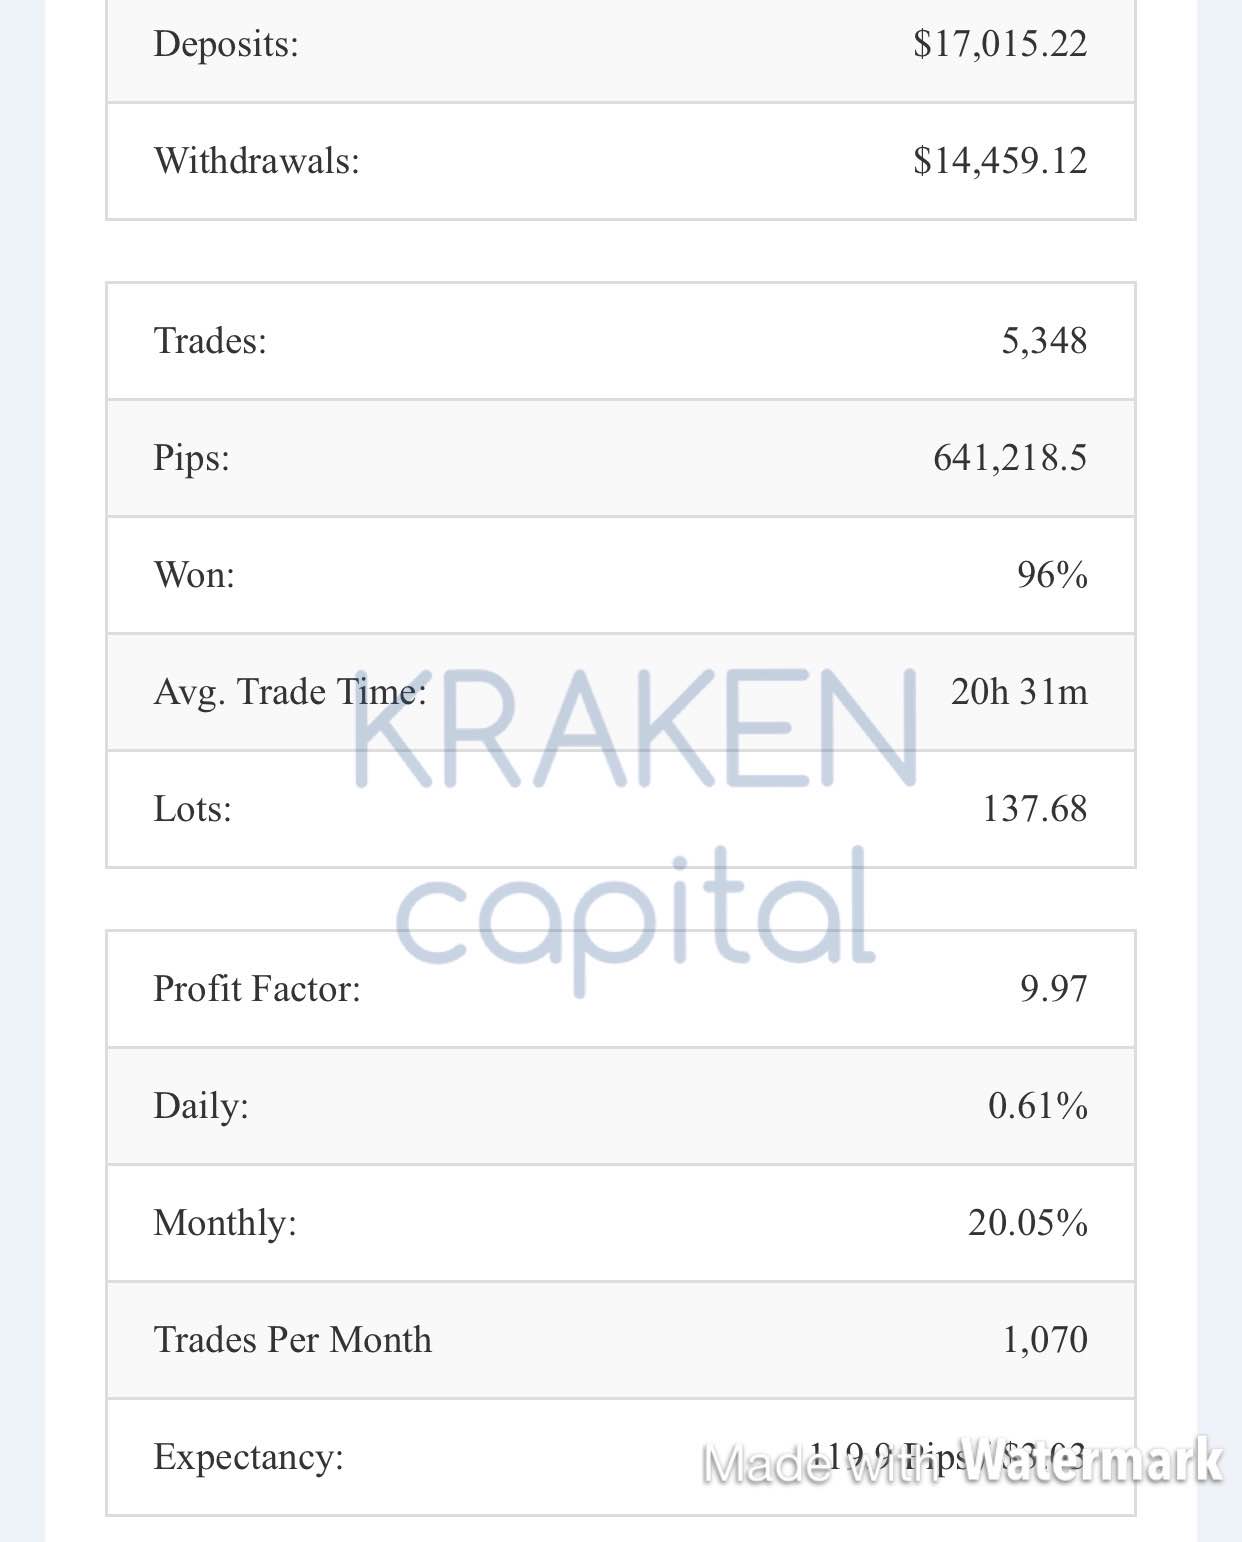The width and height of the screenshot is (1242, 1542).
Task: Click the KRAKEN watermark logo text
Action: (x=636, y=730)
